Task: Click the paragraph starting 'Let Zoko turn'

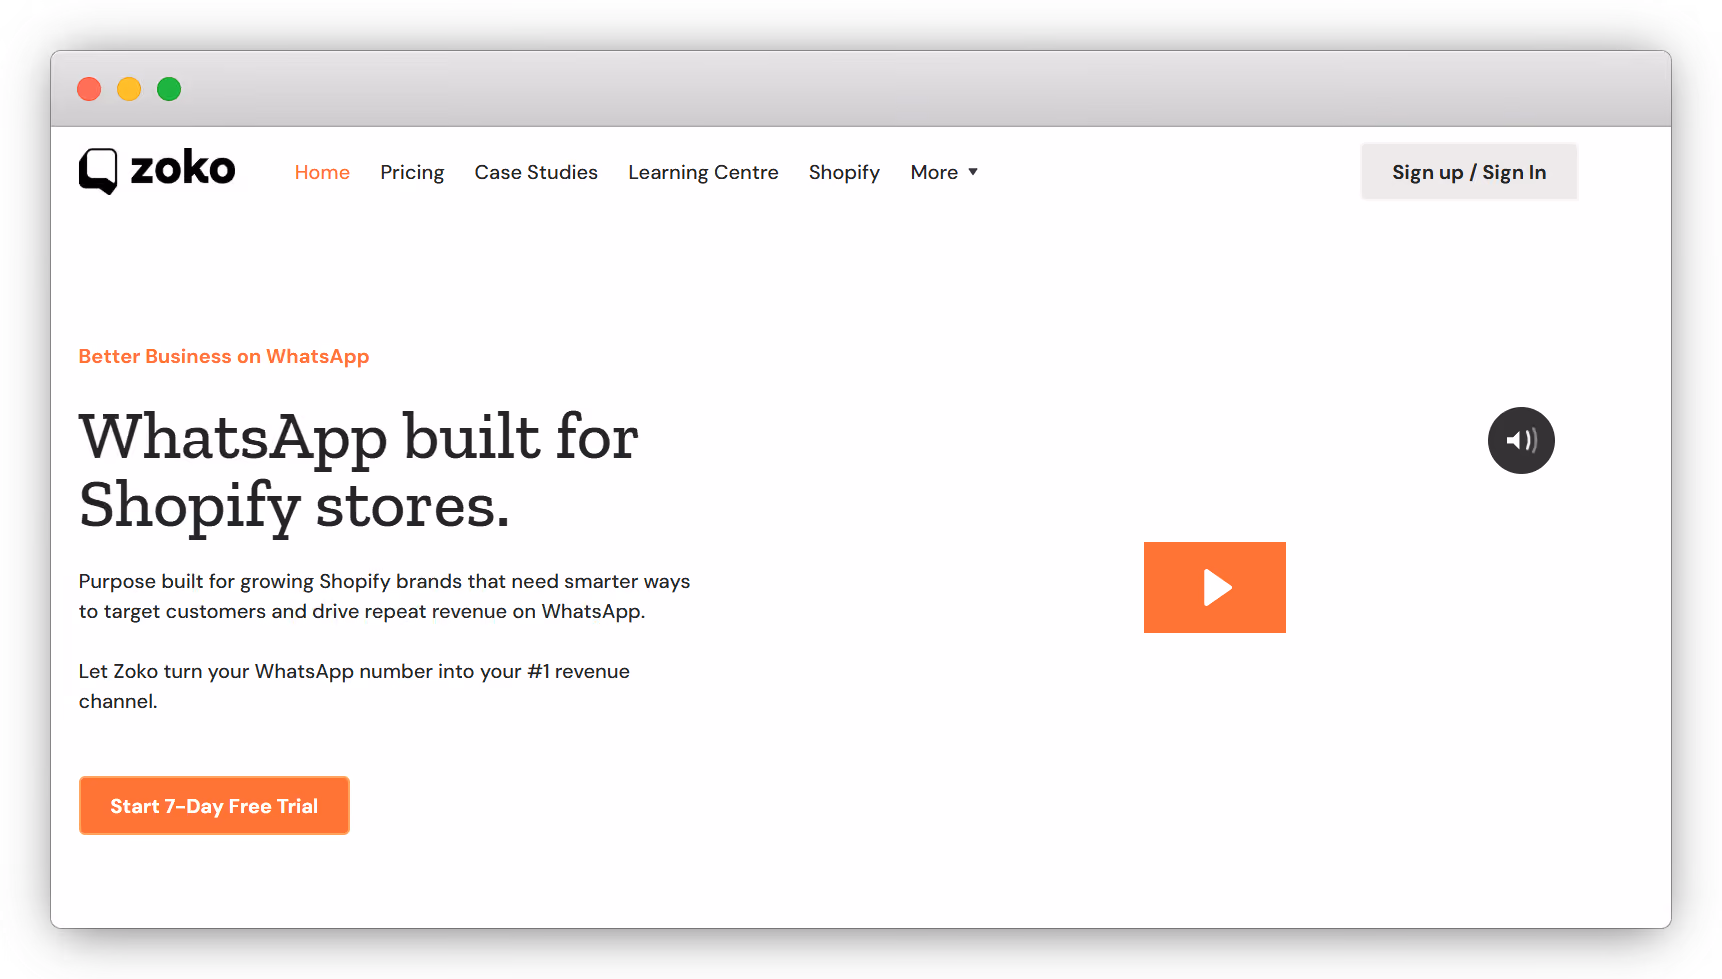Action: coord(354,686)
